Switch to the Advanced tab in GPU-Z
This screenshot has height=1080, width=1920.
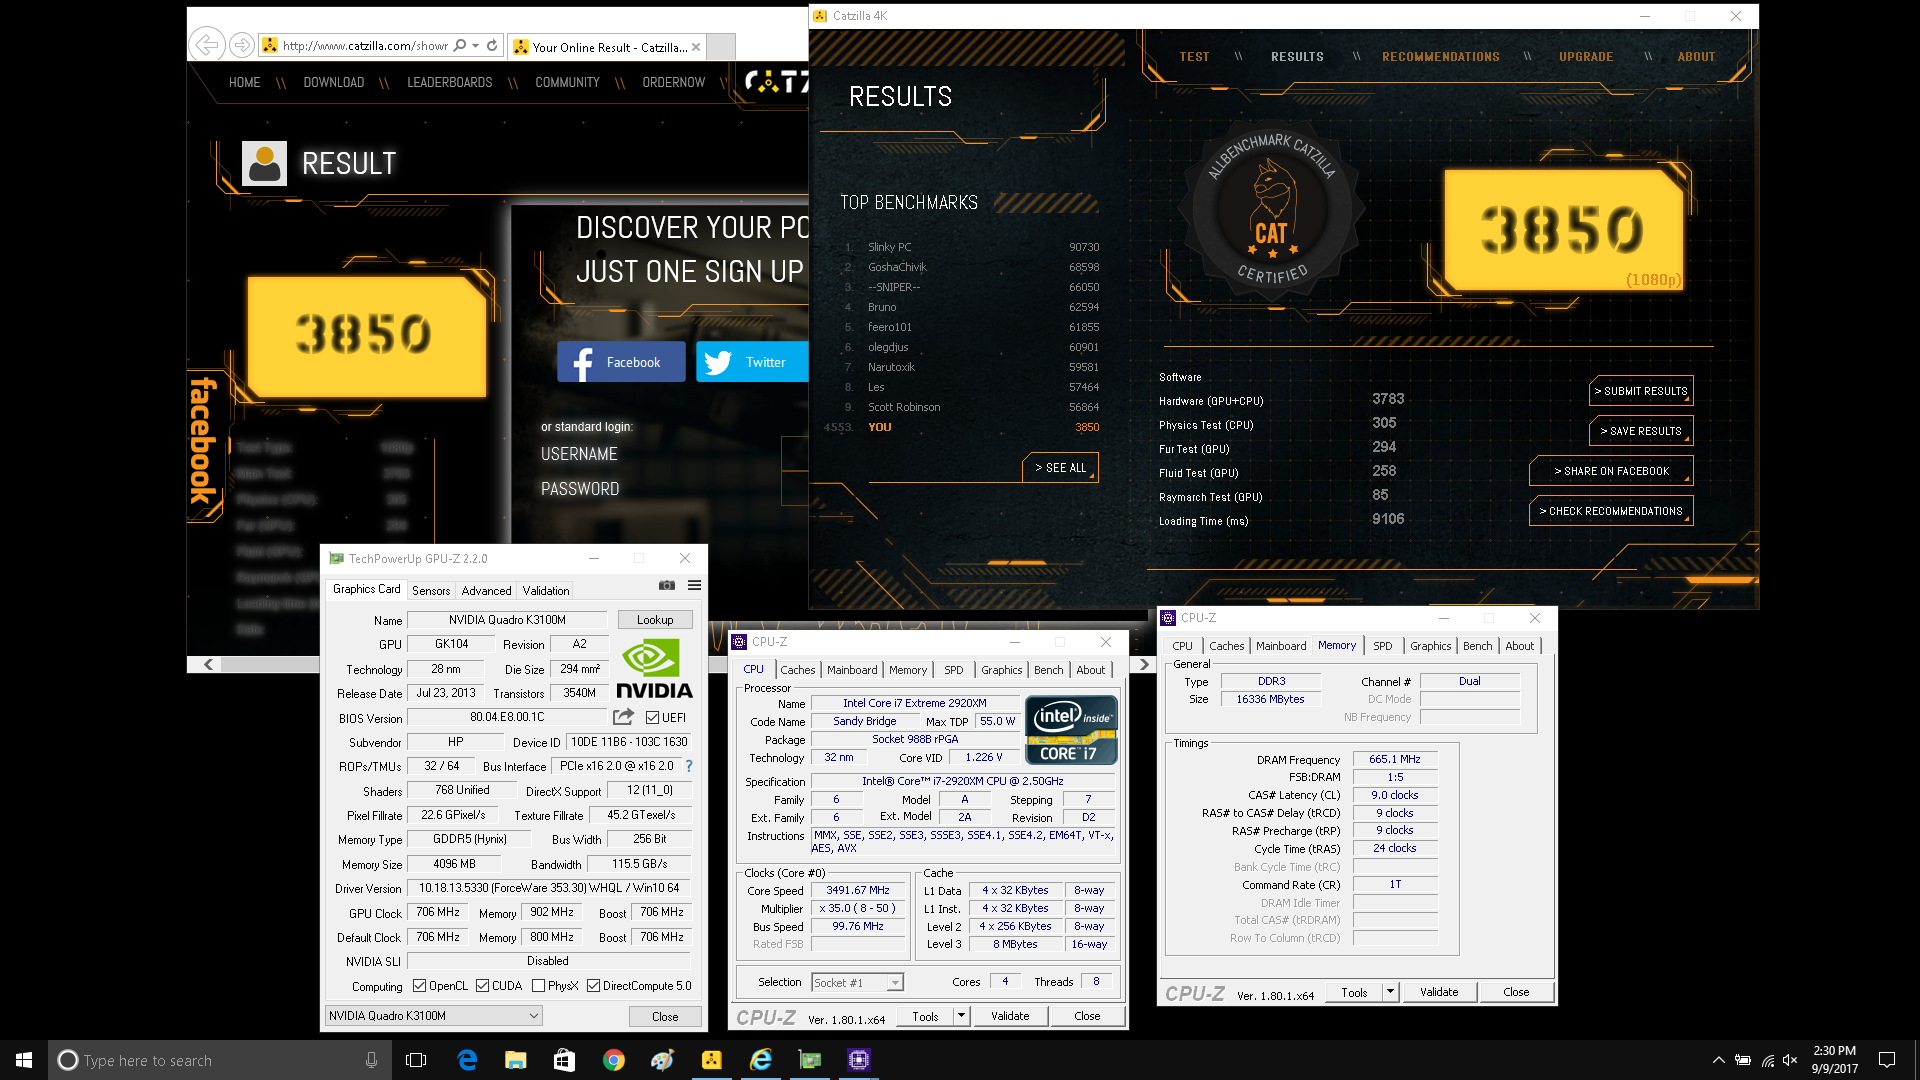point(487,591)
